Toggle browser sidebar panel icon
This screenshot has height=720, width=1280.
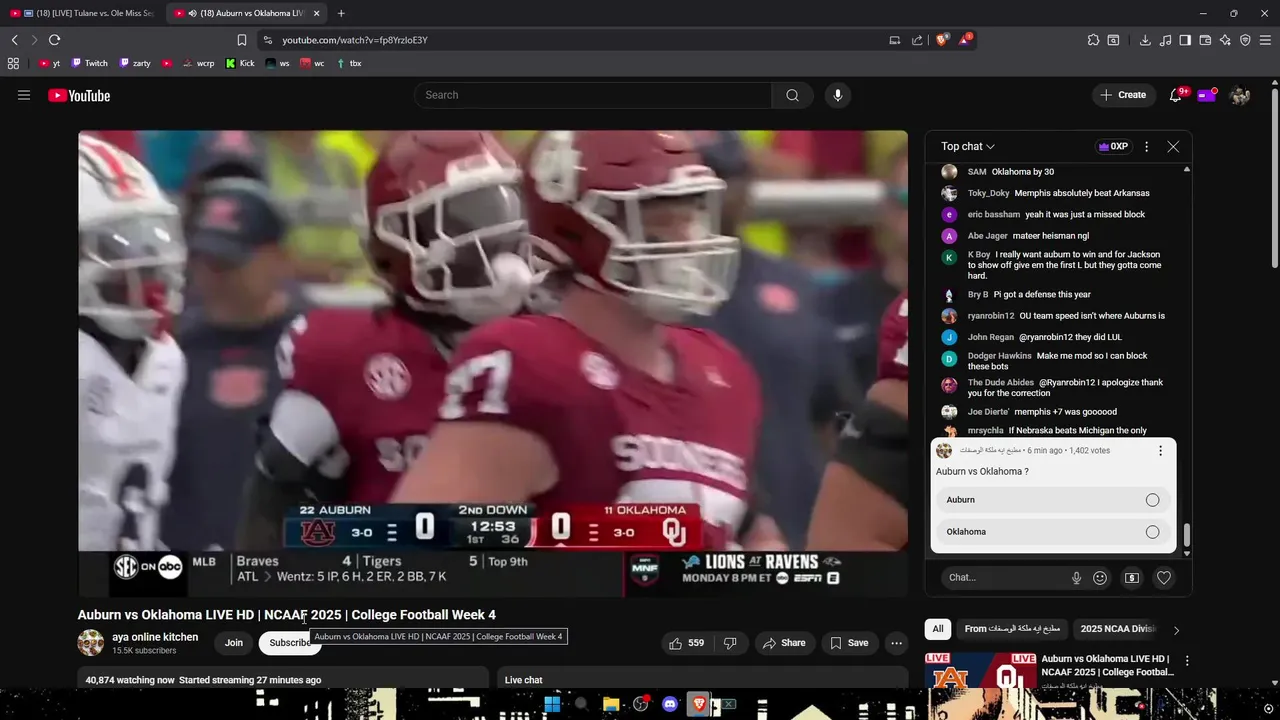(x=1185, y=40)
